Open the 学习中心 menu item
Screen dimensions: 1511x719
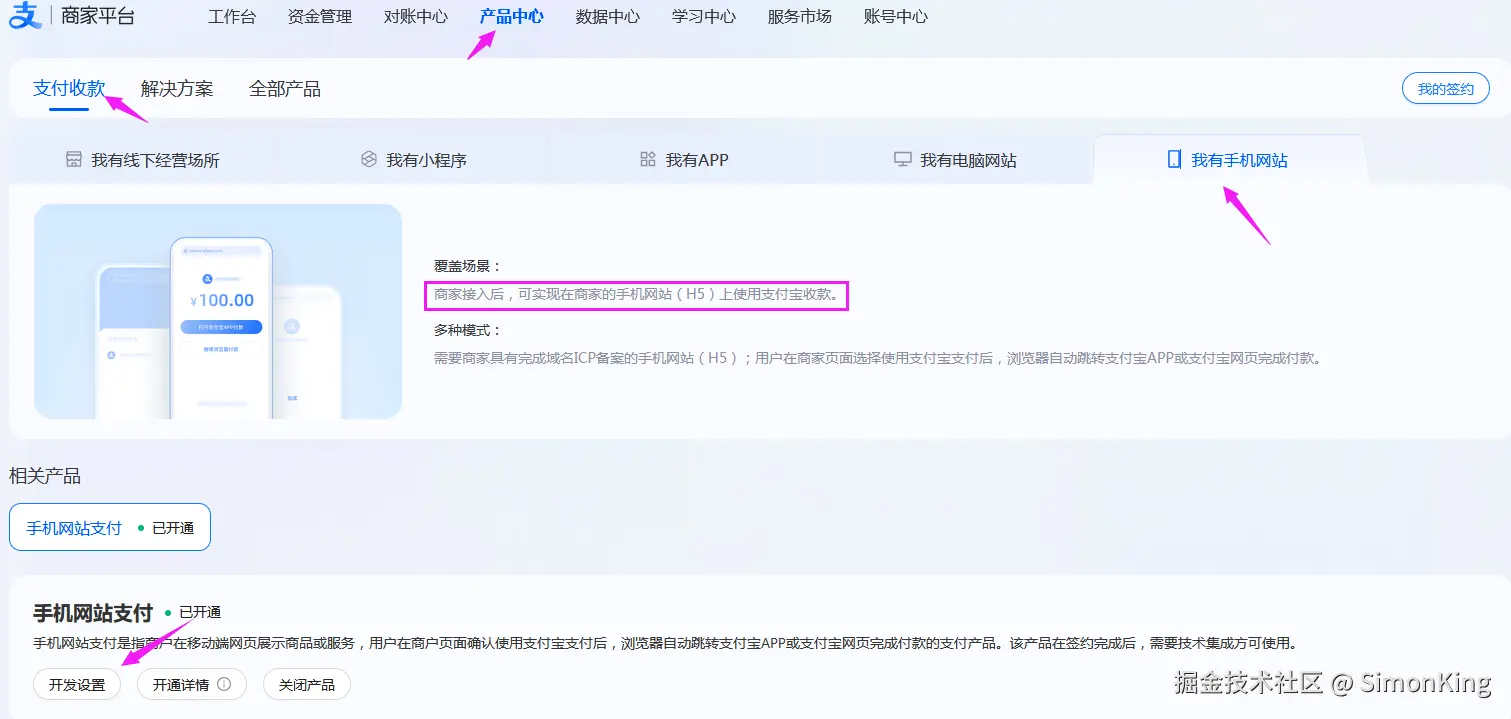tap(704, 16)
